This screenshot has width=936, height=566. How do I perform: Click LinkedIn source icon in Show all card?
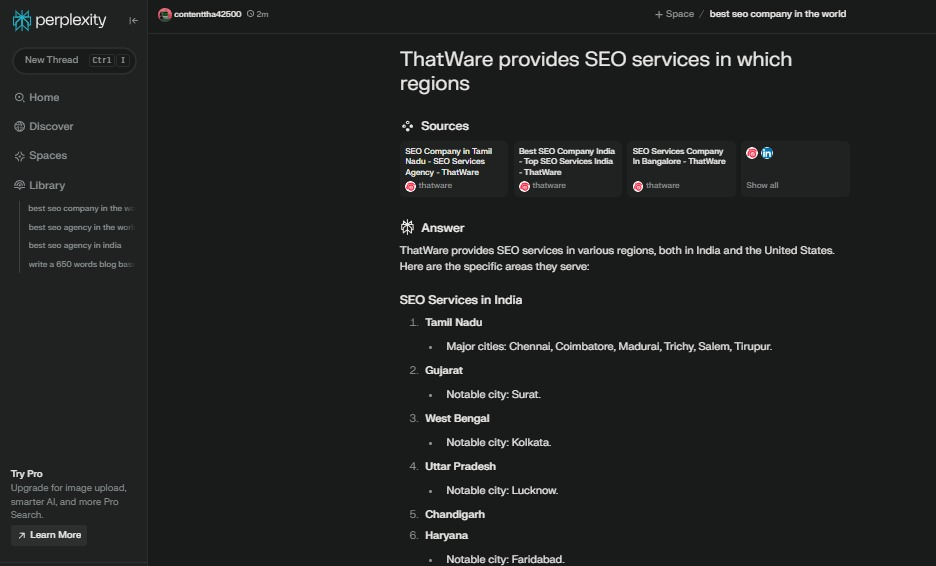click(x=767, y=153)
